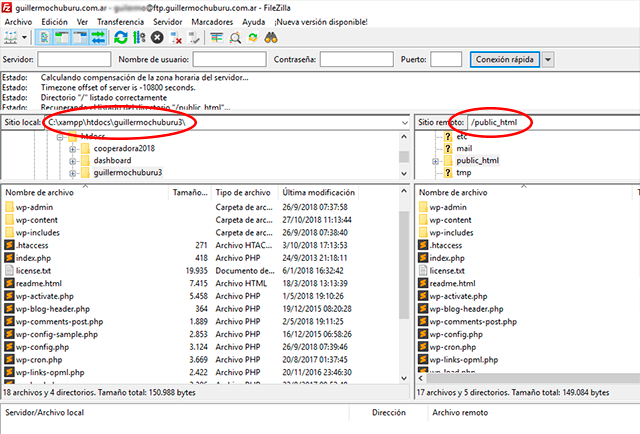
Task: Toggle the transfer queue display
Action: click(98, 38)
